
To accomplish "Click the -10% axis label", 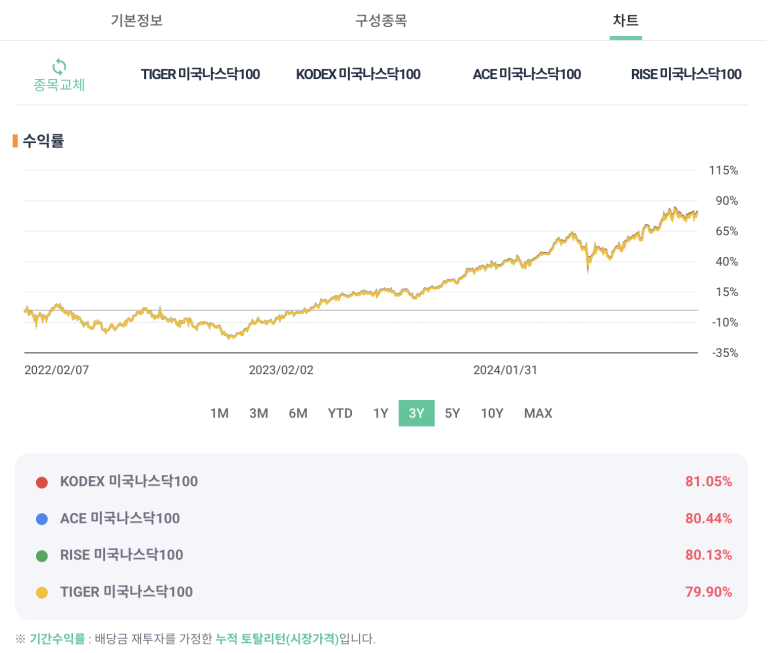I will click(725, 322).
